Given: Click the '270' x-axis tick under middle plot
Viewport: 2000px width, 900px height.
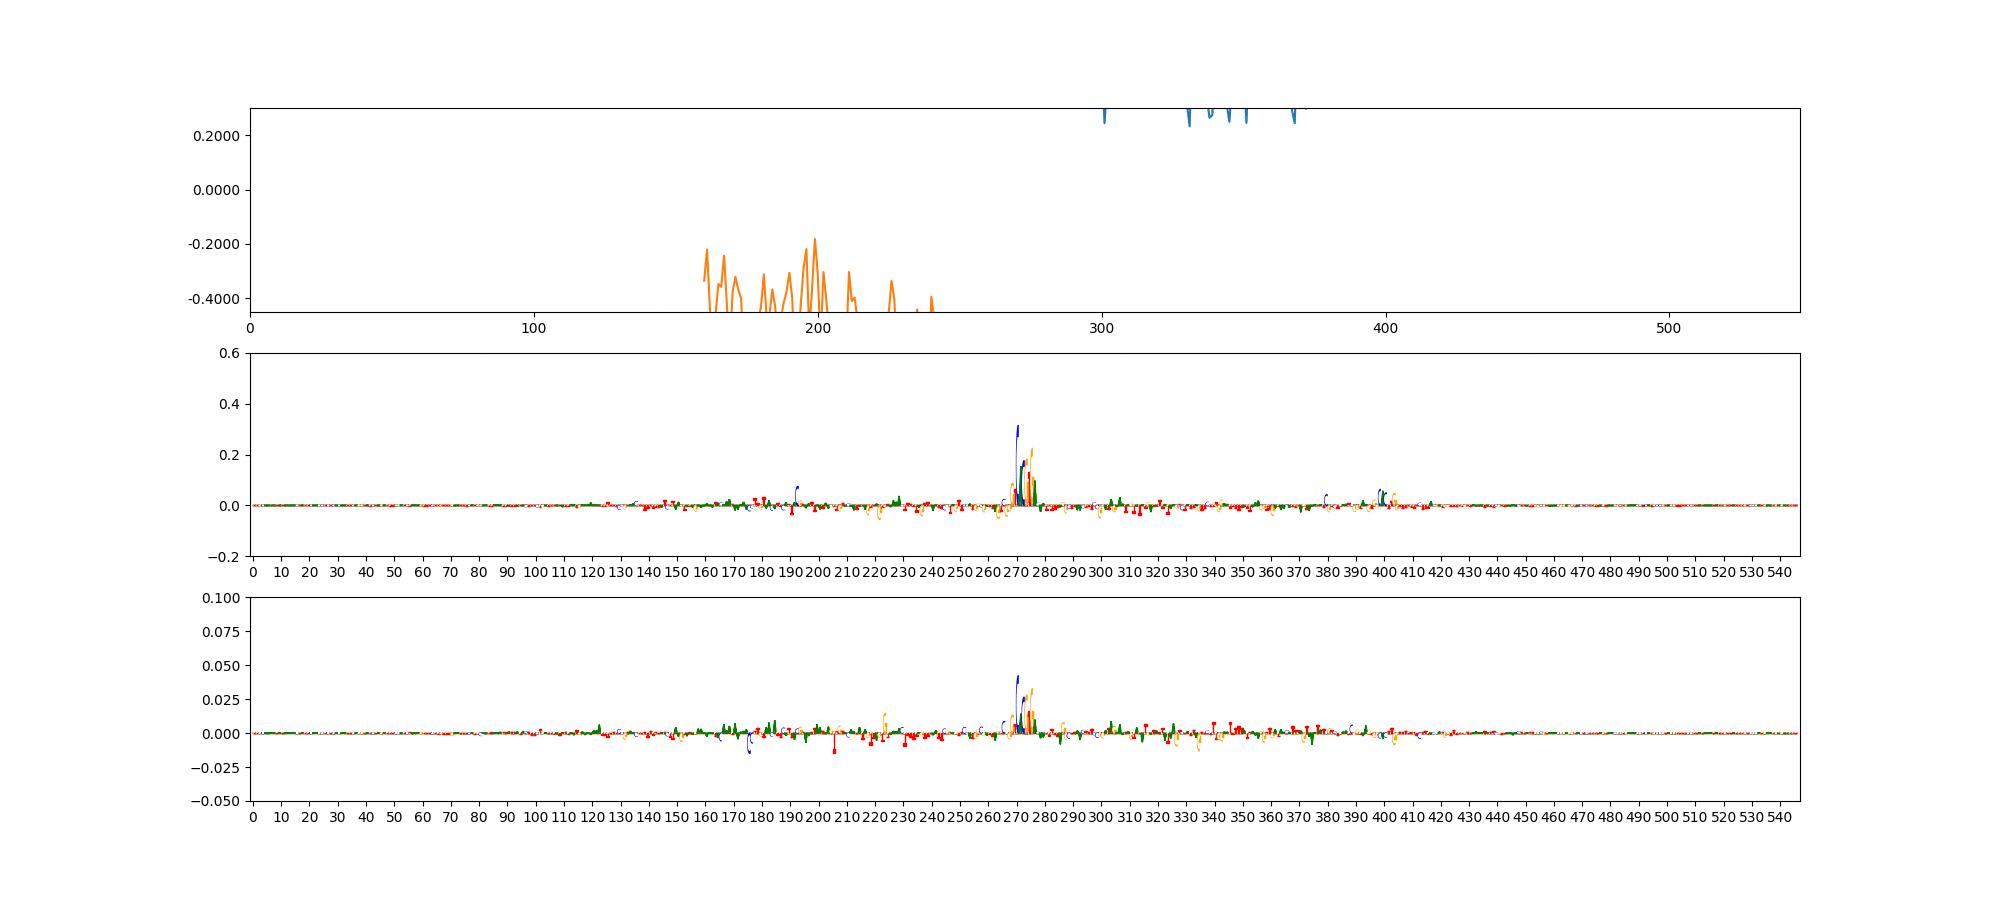Looking at the screenshot, I should (1016, 573).
